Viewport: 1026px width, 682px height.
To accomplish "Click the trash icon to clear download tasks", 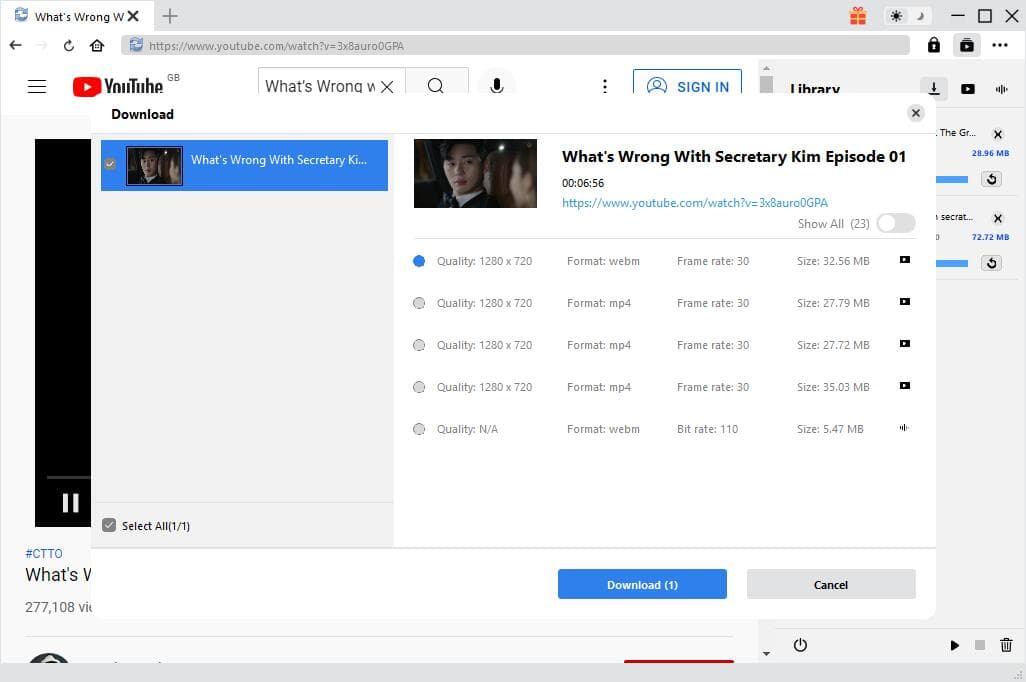I will coord(1007,645).
